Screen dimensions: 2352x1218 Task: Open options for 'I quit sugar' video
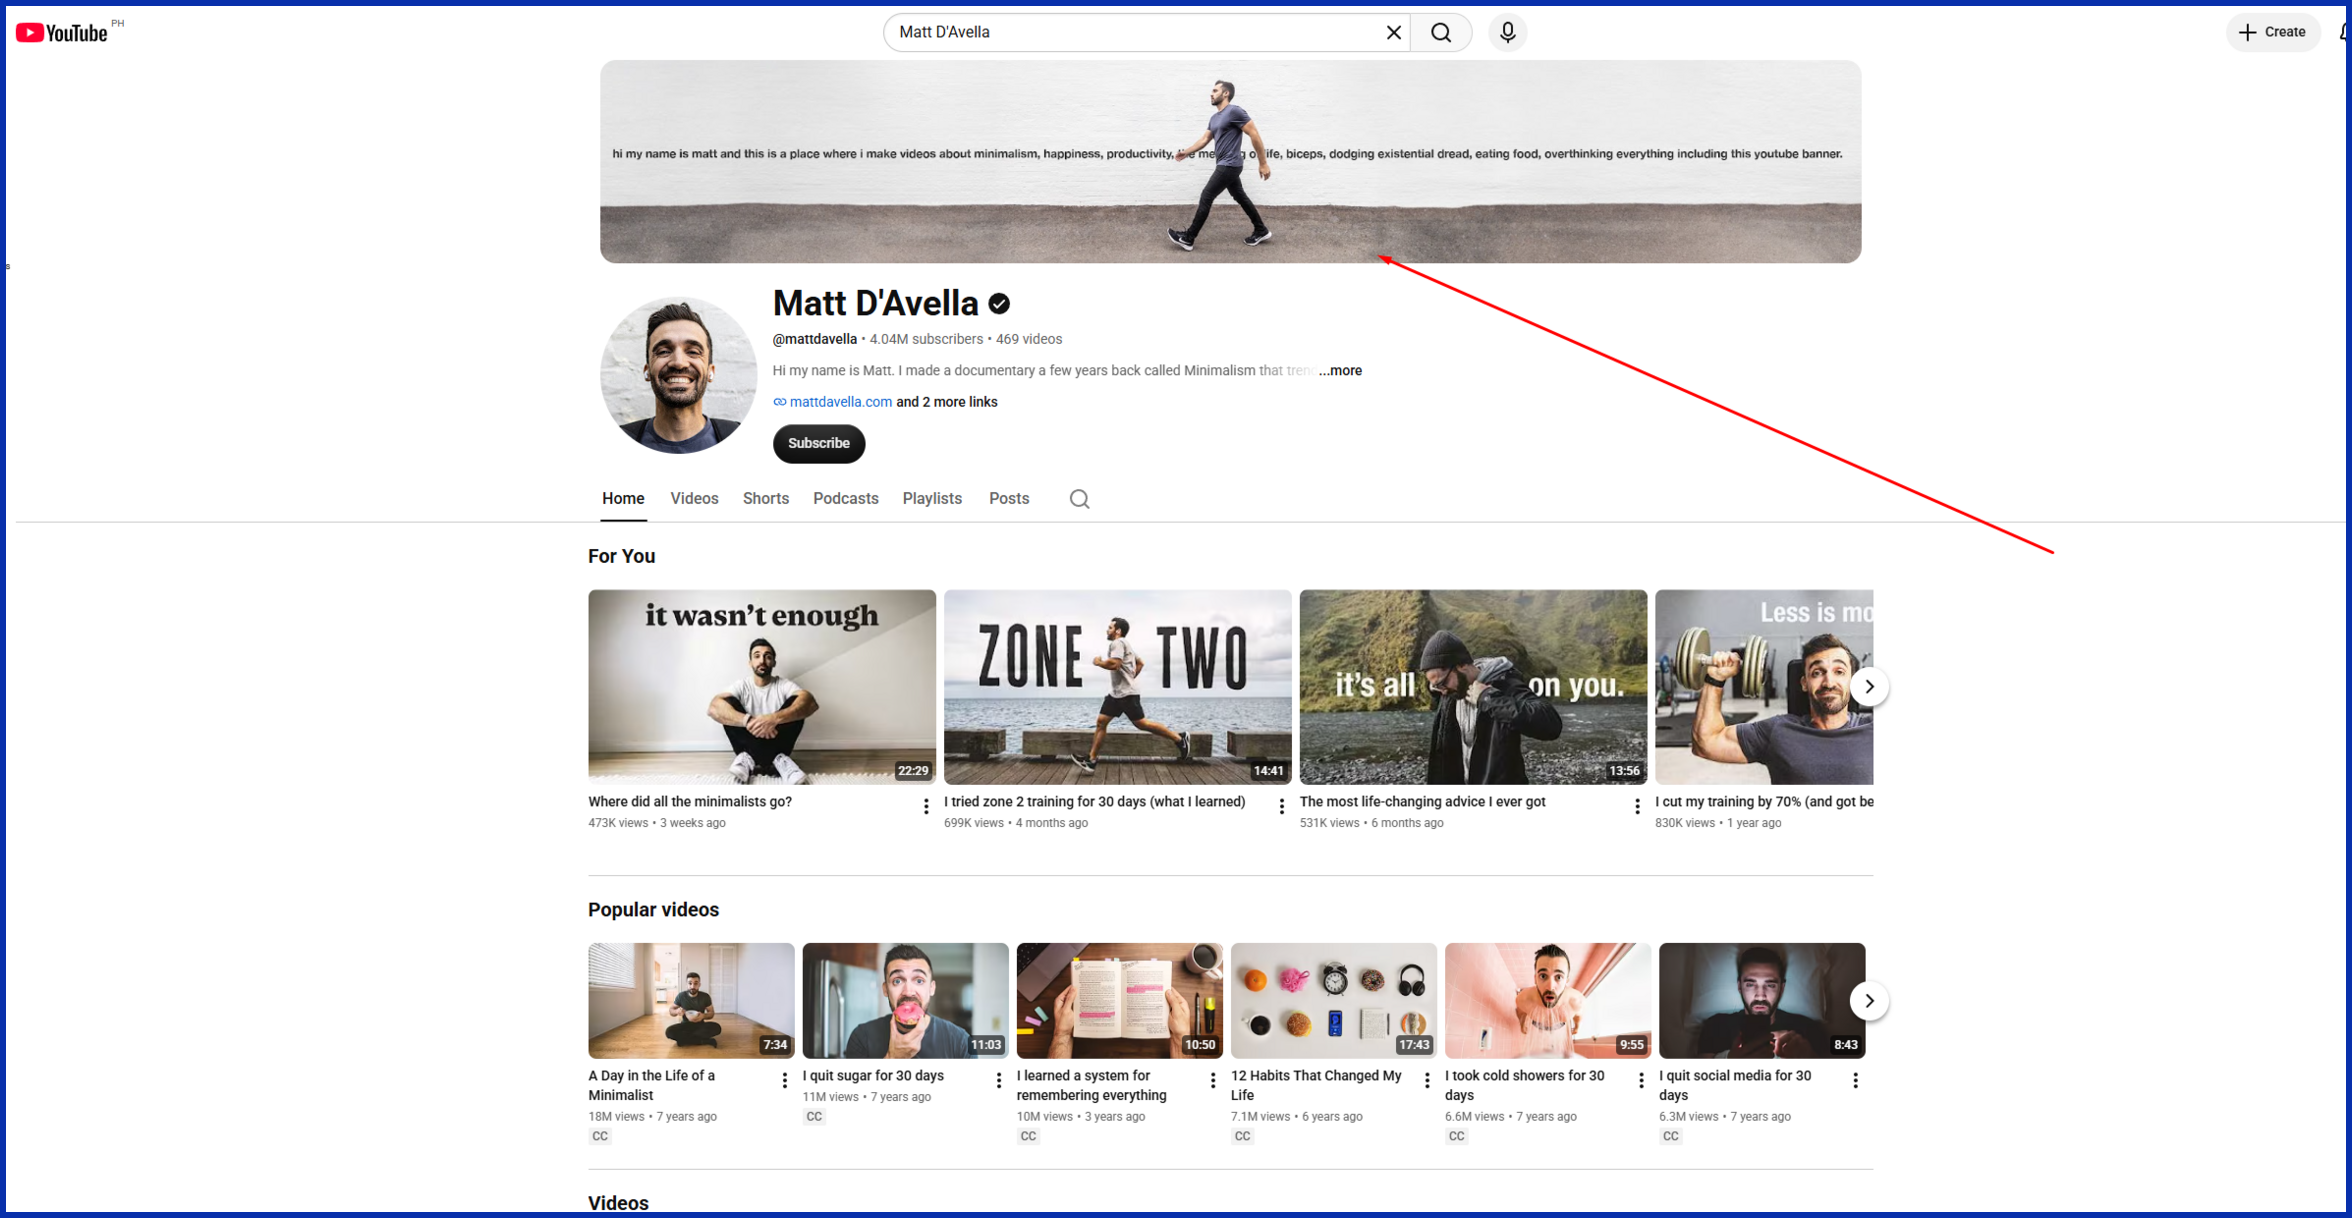(x=999, y=1080)
